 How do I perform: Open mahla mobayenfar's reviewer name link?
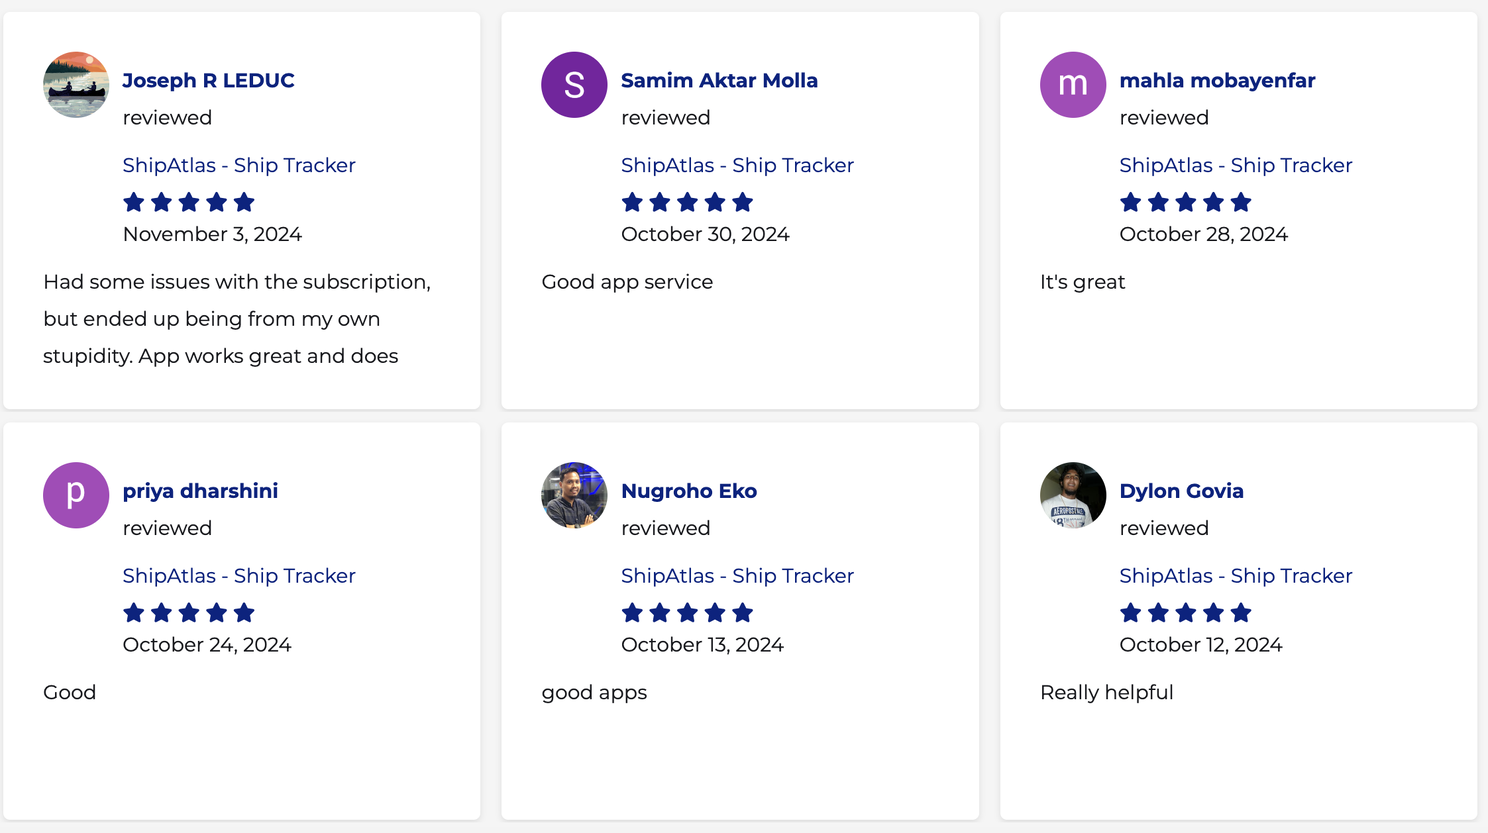pyautogui.click(x=1217, y=81)
